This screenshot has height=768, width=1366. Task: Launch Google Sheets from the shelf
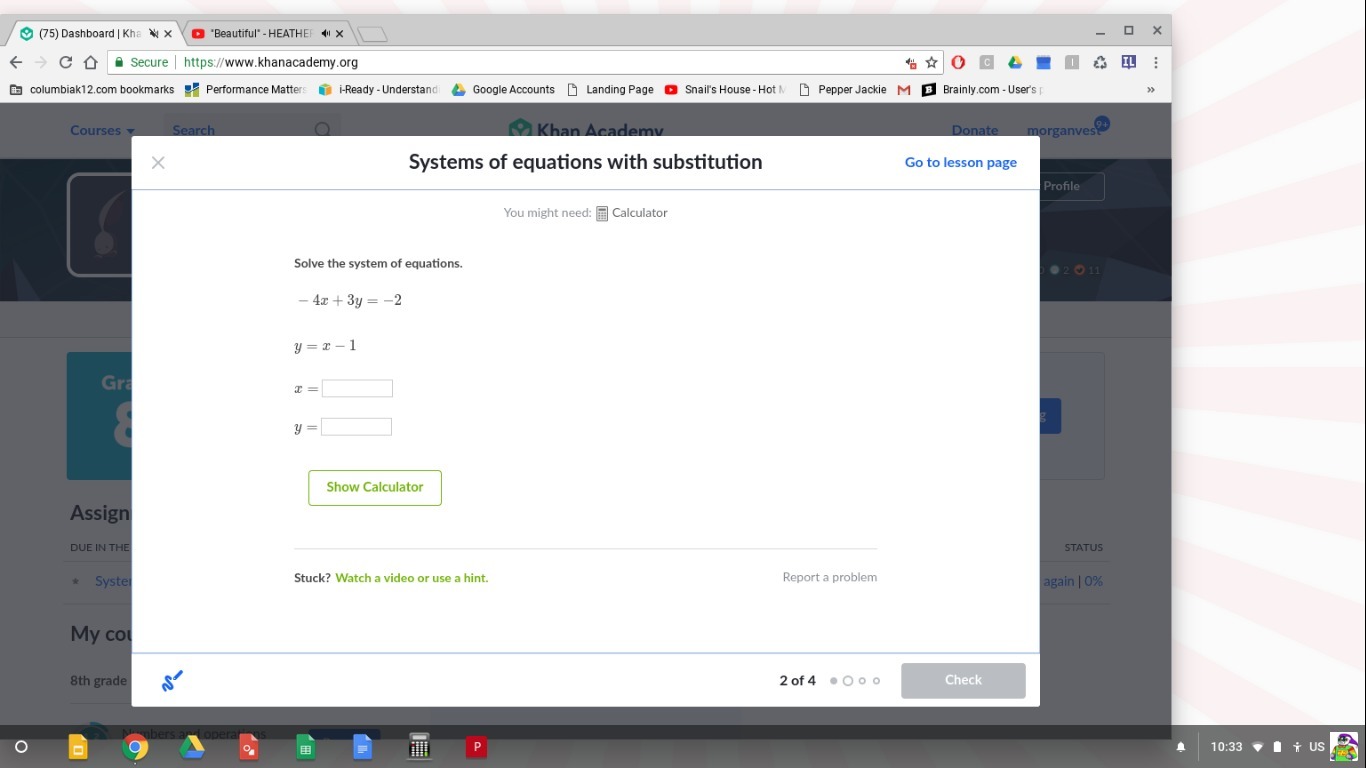click(306, 747)
